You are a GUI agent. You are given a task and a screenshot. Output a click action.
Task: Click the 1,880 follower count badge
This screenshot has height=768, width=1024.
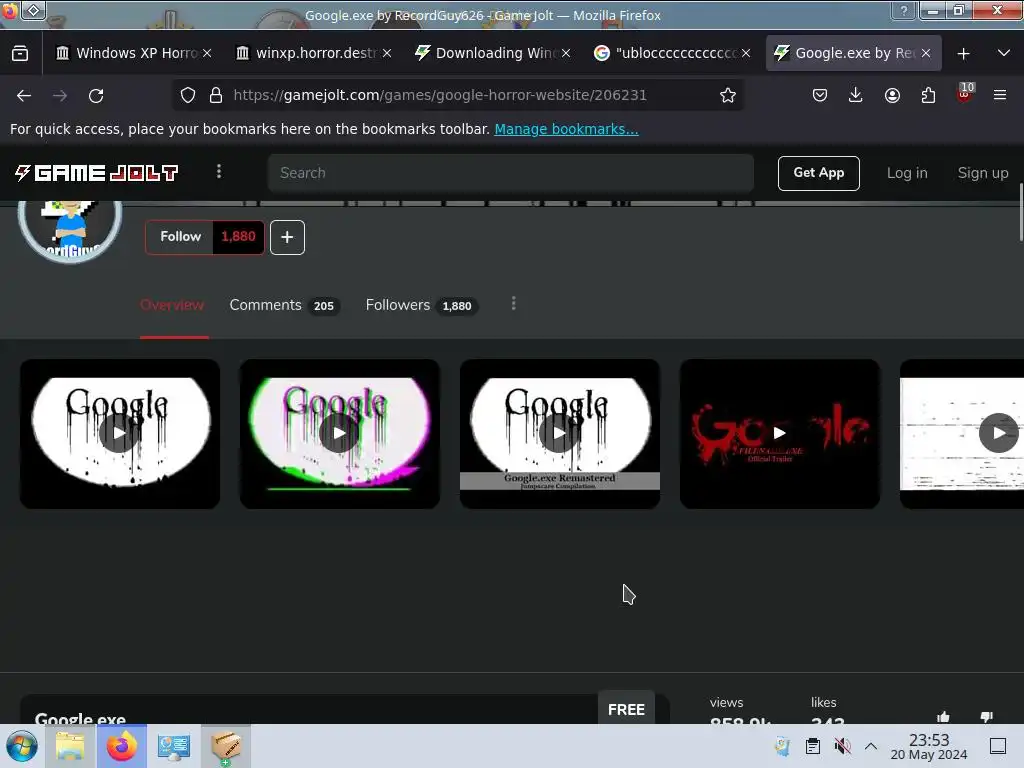tap(238, 237)
